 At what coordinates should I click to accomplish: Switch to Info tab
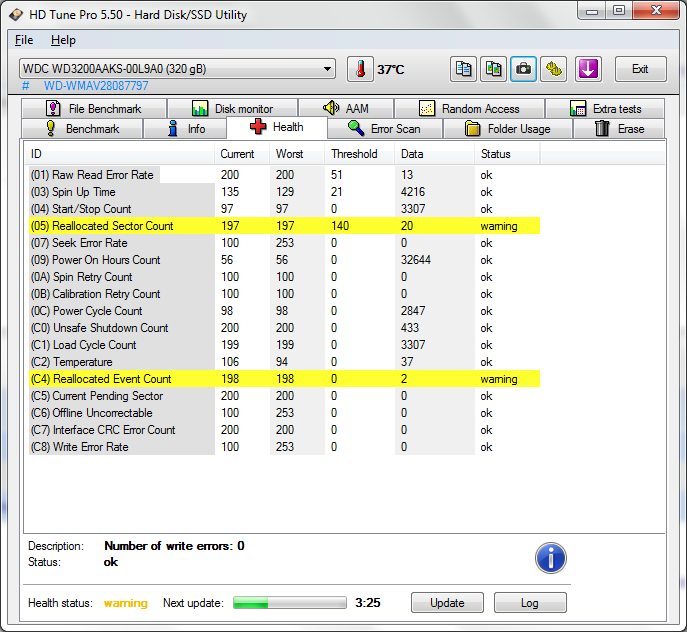coord(185,129)
